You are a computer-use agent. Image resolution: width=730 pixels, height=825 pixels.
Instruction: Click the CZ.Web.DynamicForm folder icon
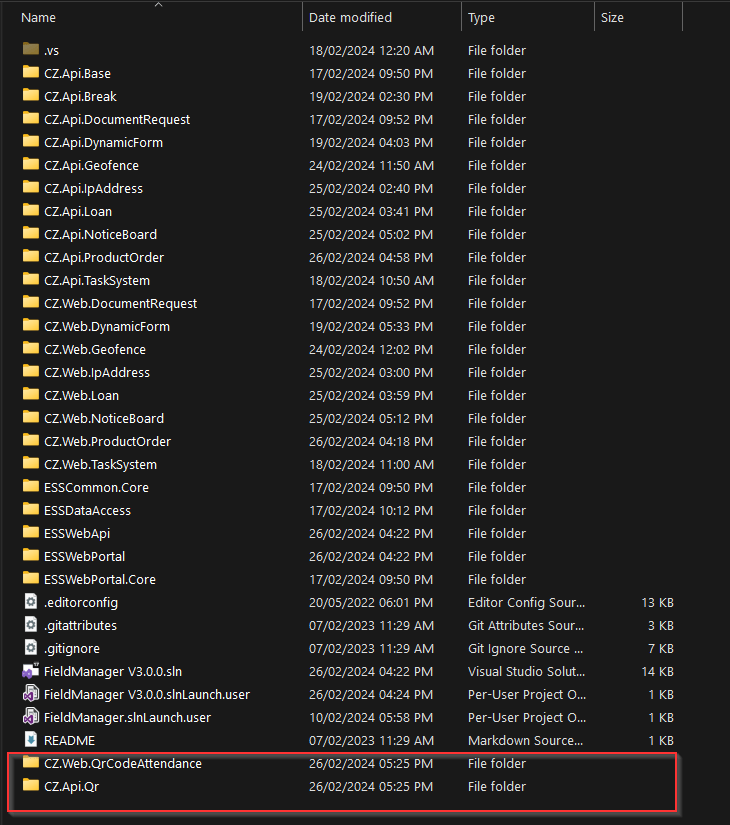click(31, 325)
